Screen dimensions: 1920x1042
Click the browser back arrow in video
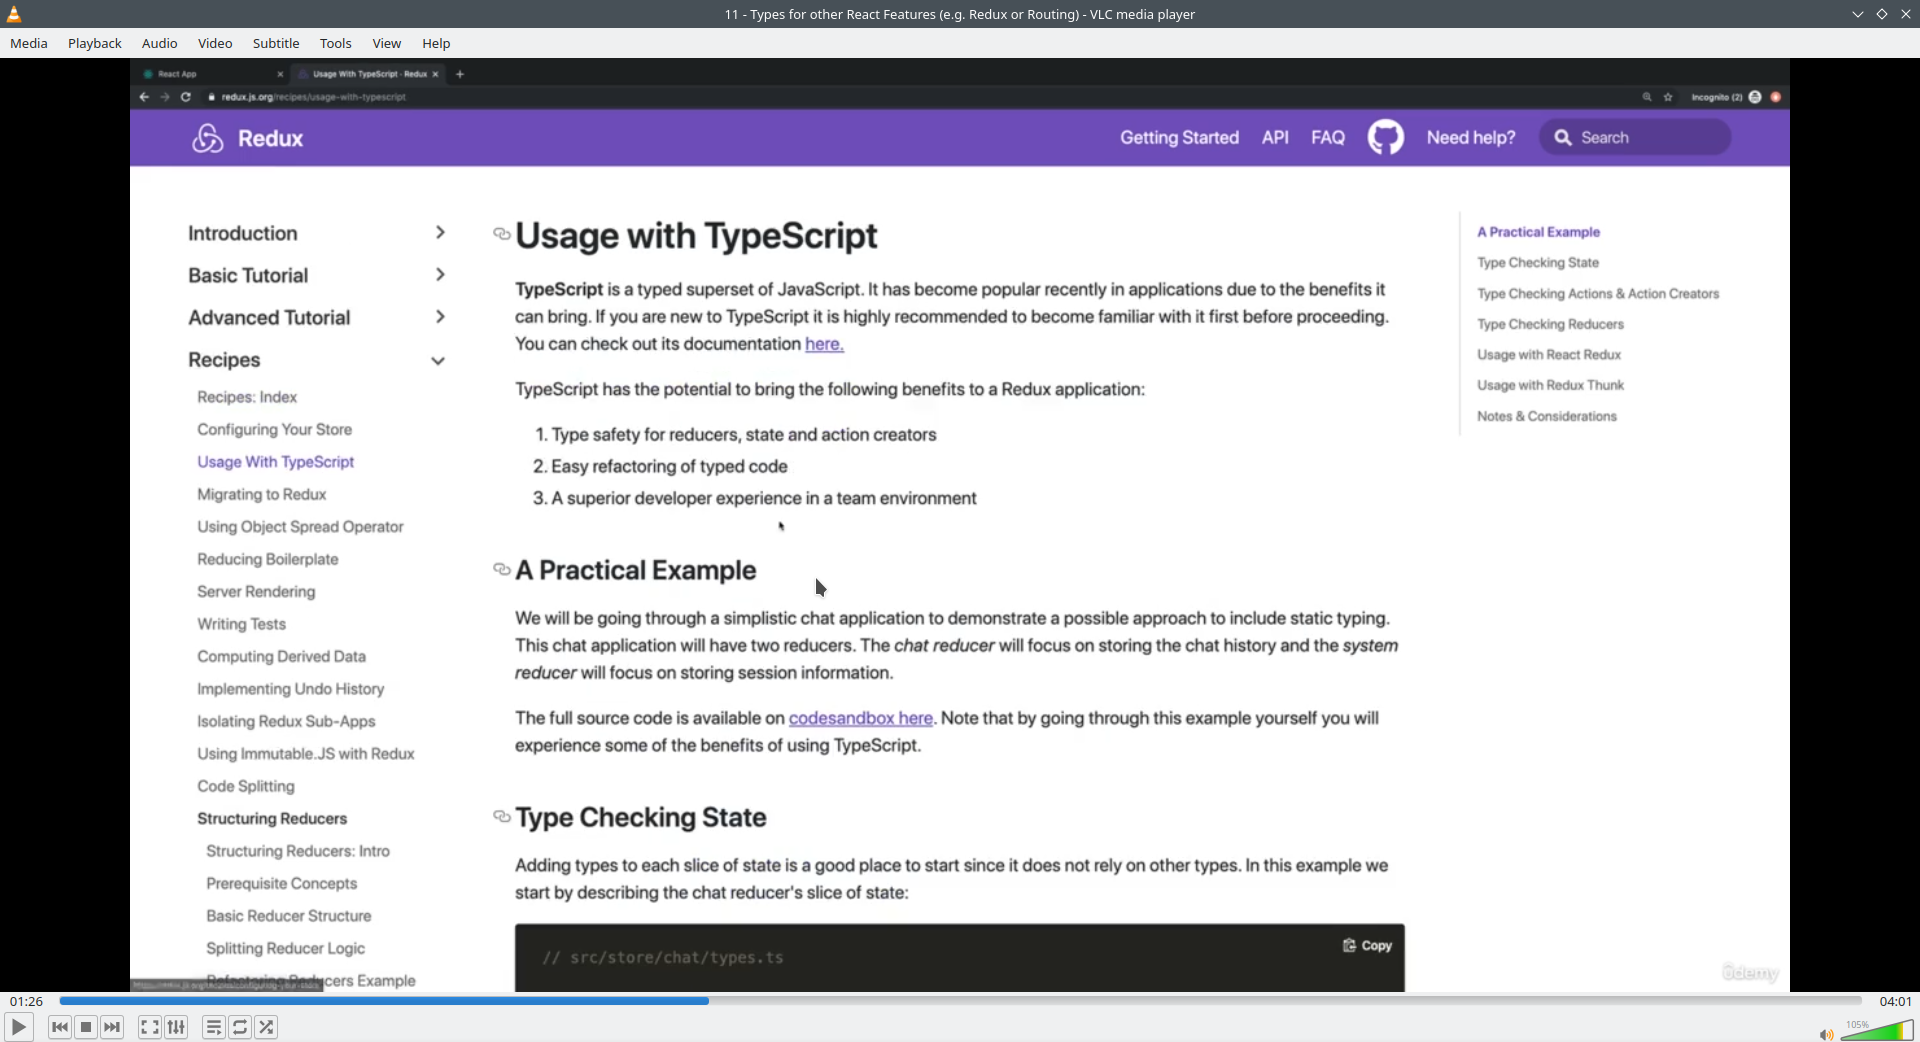[x=144, y=97]
